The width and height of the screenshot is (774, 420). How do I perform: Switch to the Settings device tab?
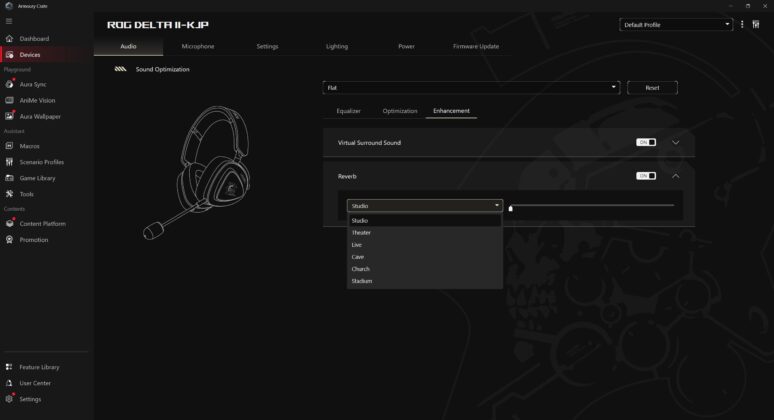coord(268,46)
